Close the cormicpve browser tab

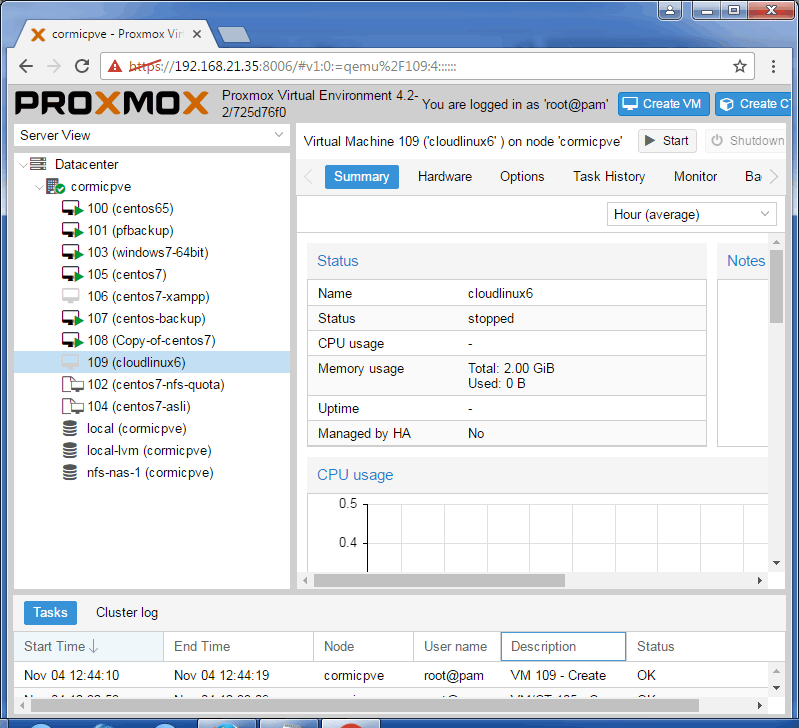(x=197, y=34)
